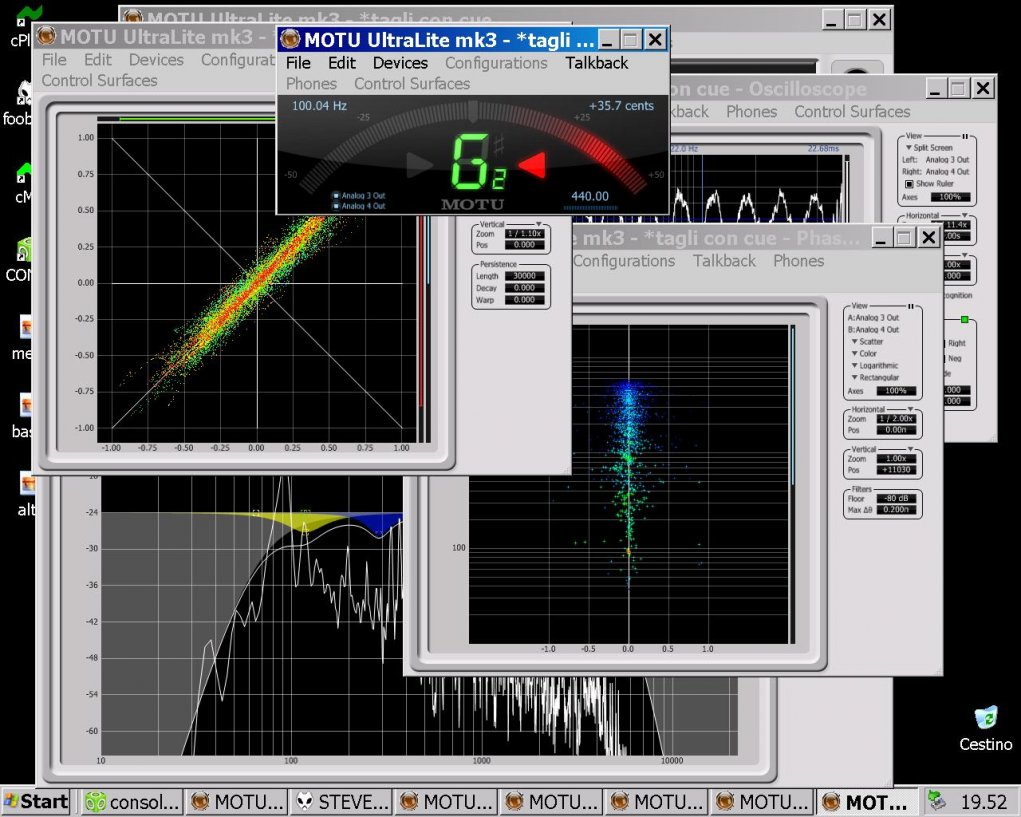
Task: Open File menu in tuner window
Action: (x=298, y=63)
